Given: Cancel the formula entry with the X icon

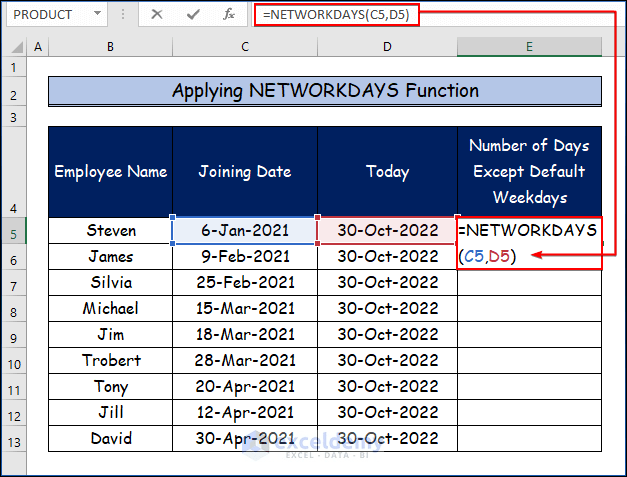Looking at the screenshot, I should coord(157,14).
